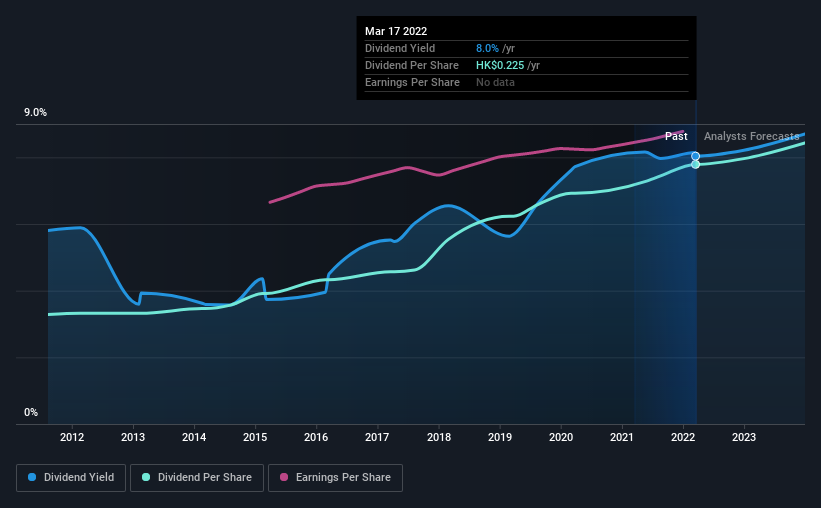Click the pink Earnings Per Share legend dot
Image resolution: width=821 pixels, height=508 pixels.
click(284, 477)
